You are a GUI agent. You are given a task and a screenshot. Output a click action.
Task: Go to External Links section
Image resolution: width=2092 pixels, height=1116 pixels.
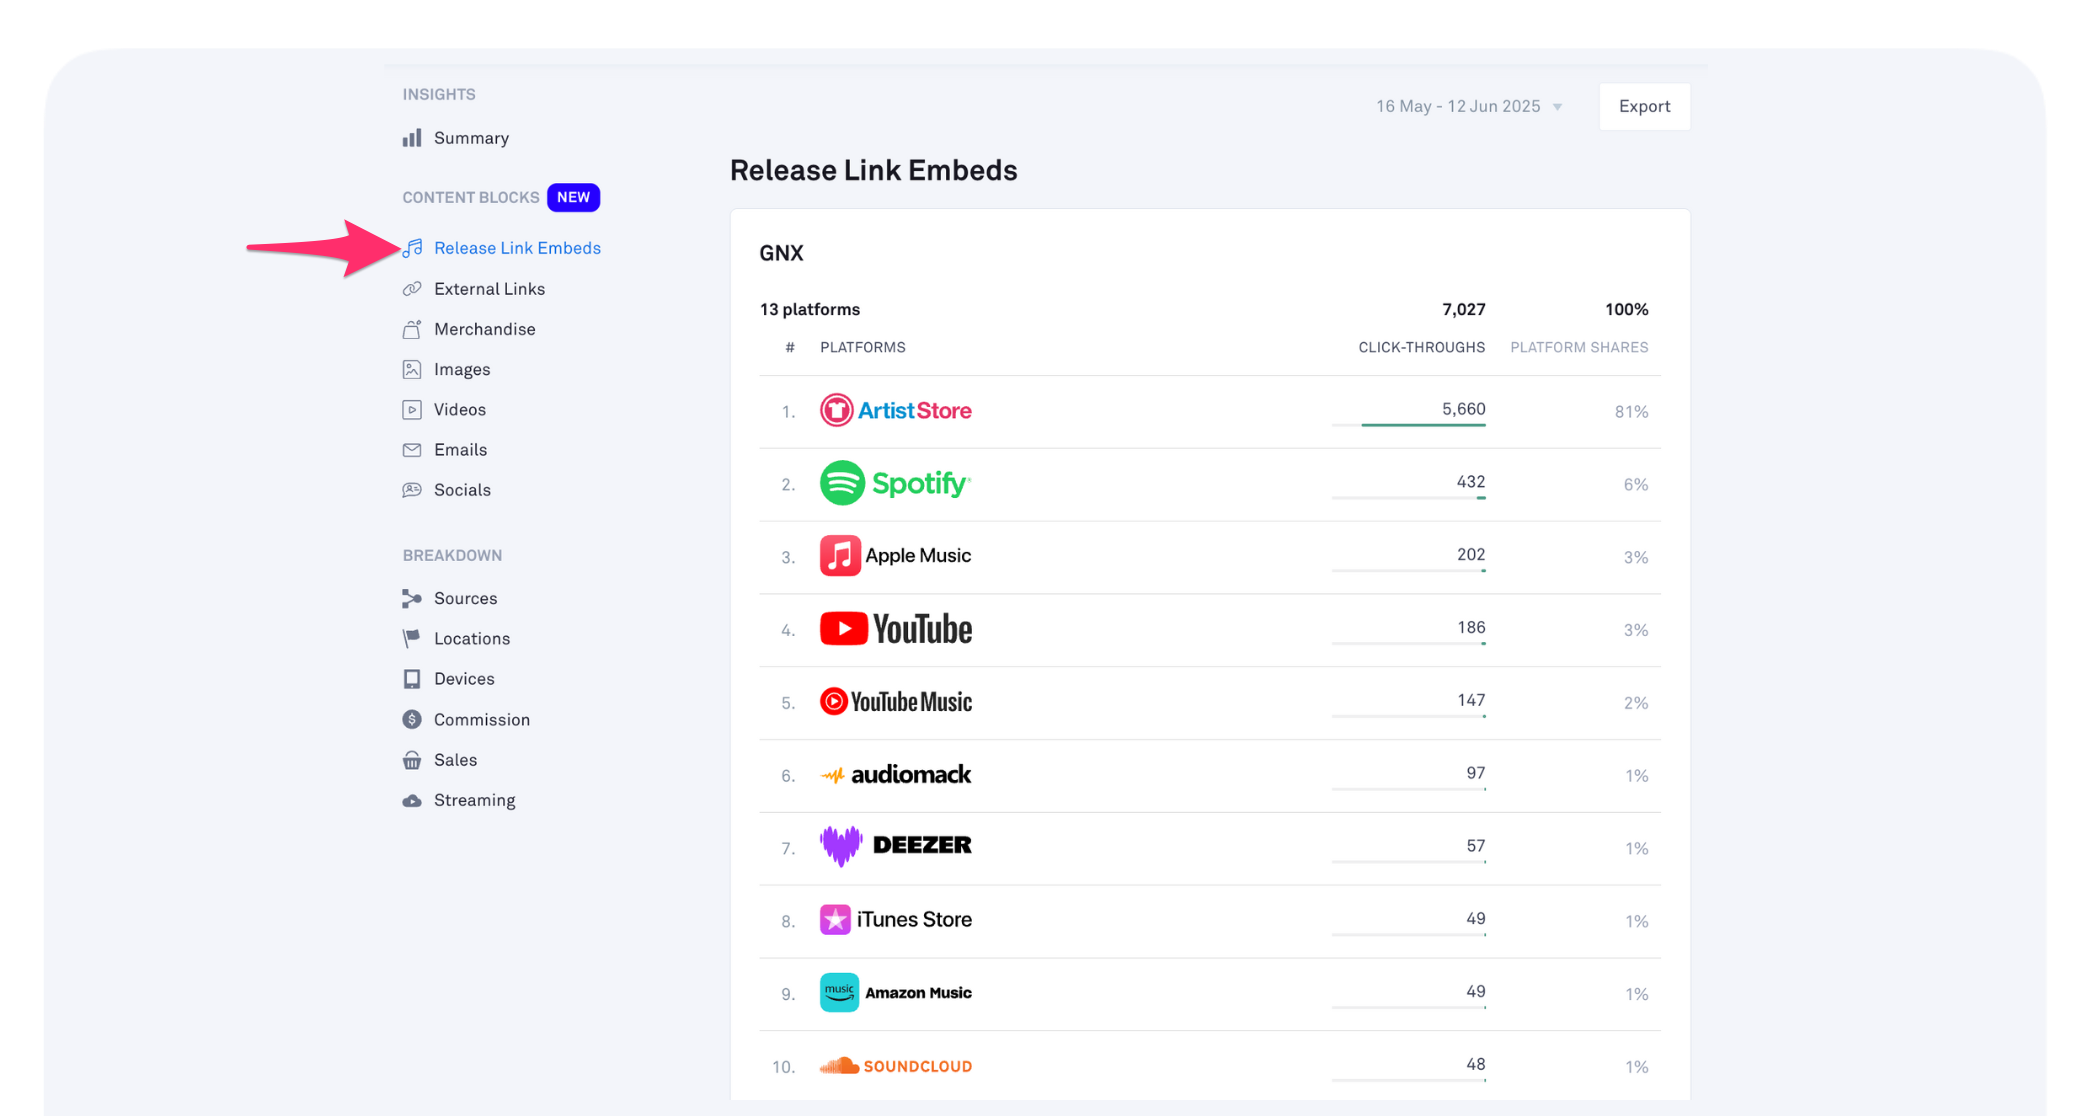(x=489, y=289)
